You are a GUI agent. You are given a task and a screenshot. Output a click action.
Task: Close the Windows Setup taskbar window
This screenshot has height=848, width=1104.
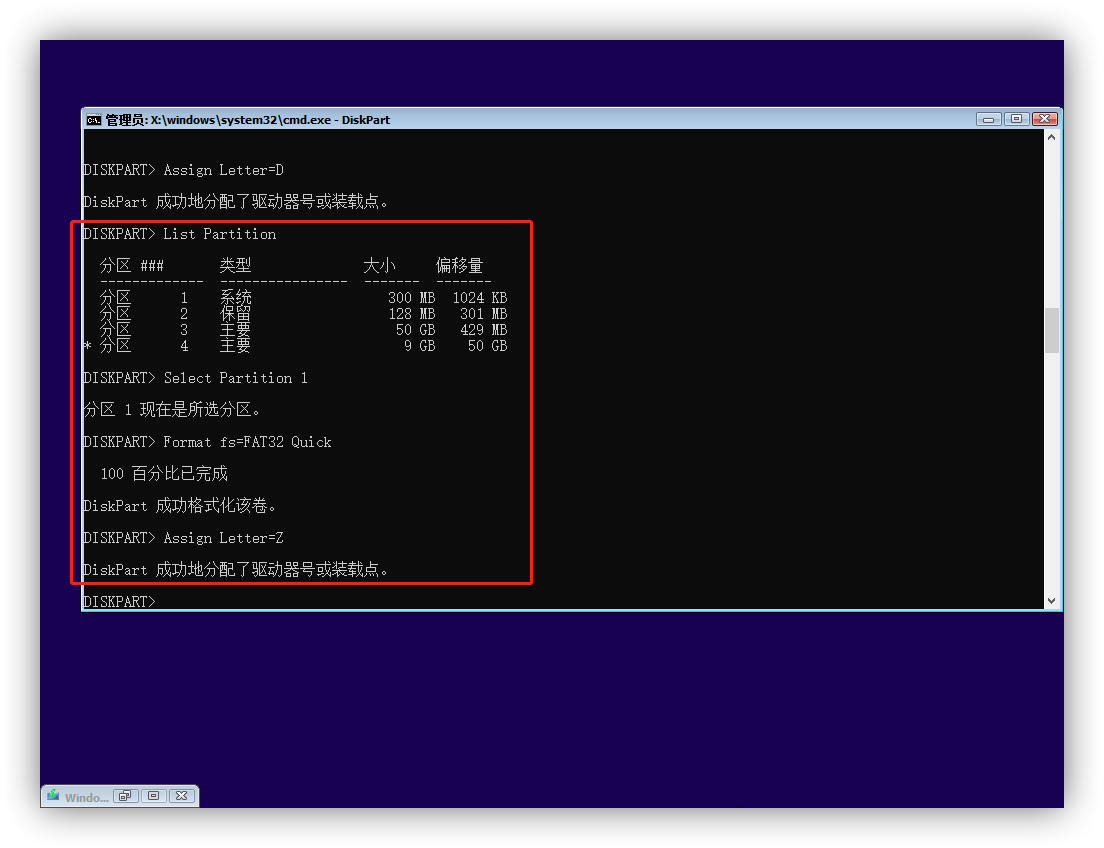(181, 795)
